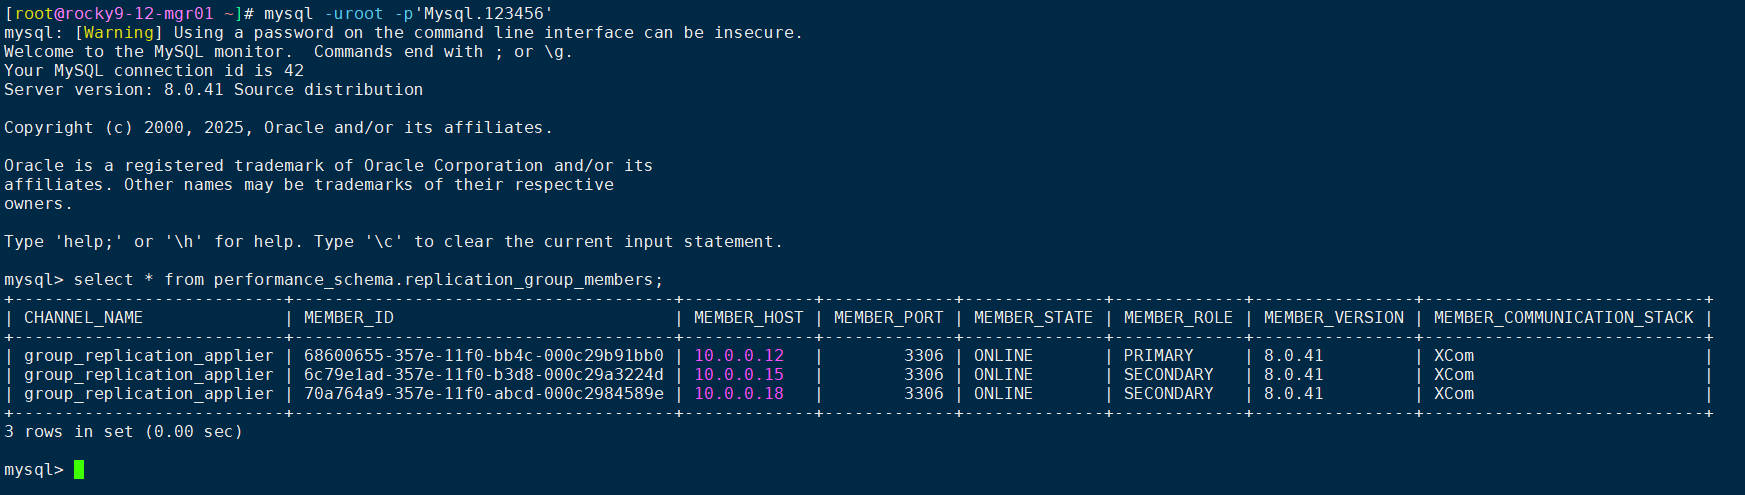Click the yellow Warning text
Screen dimensions: 1745x495
click(119, 33)
